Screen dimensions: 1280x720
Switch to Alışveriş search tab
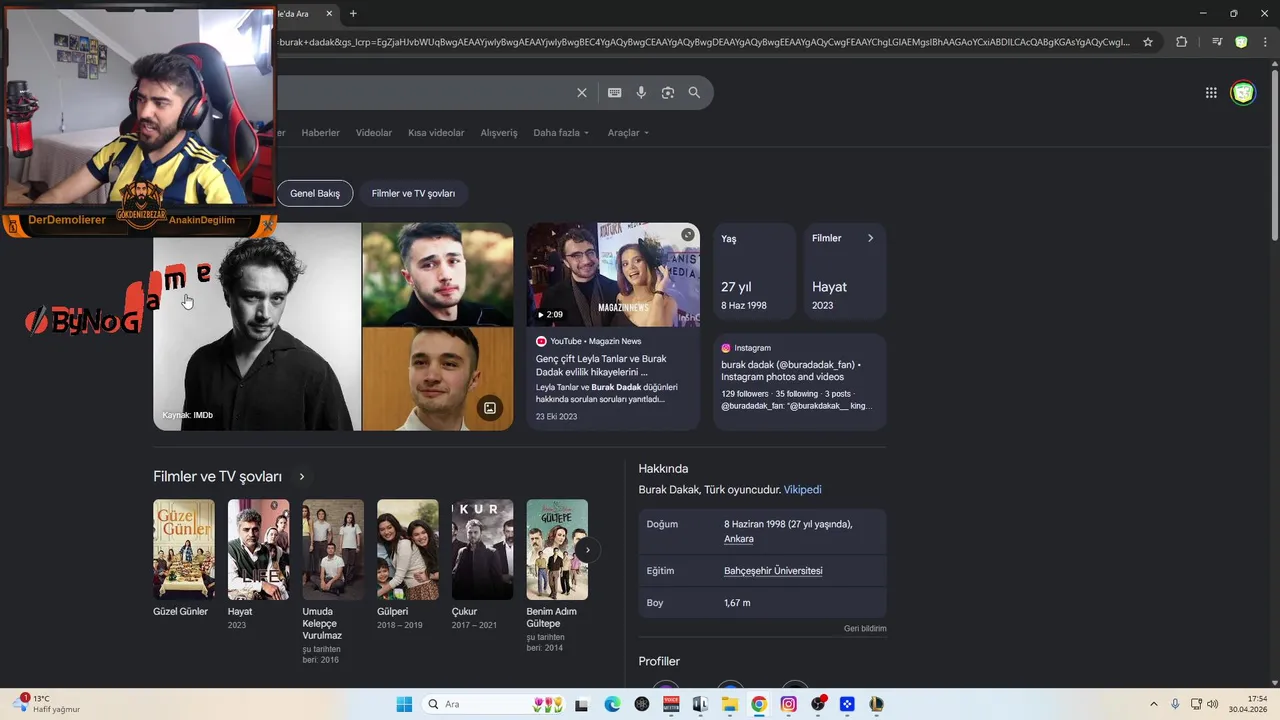click(499, 133)
